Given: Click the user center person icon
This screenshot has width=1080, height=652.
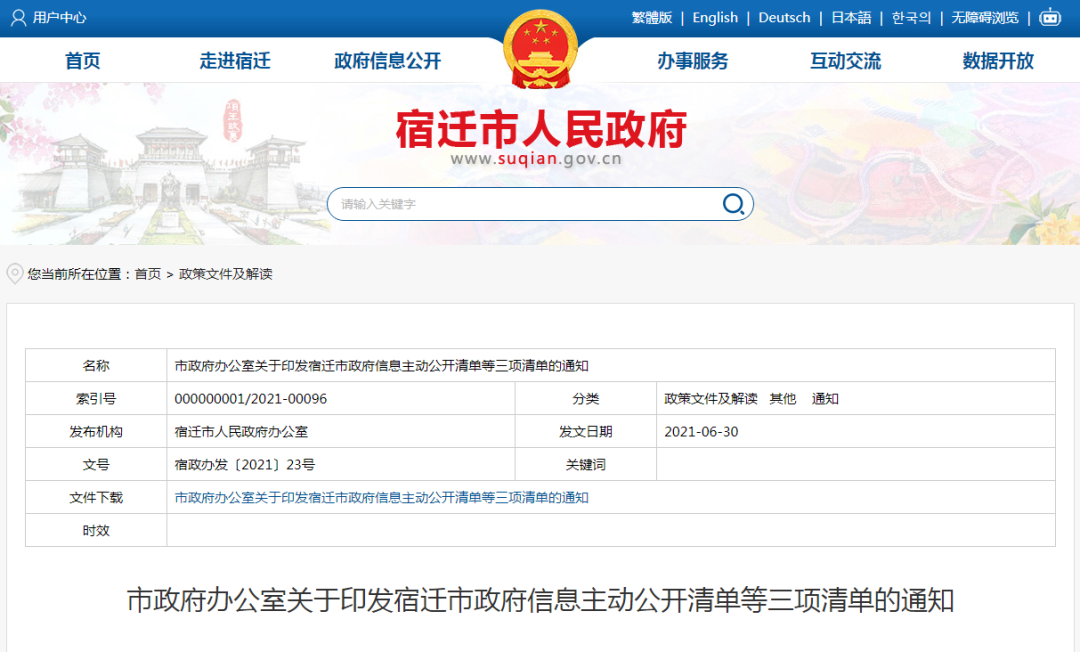Looking at the screenshot, I should click(19, 17).
